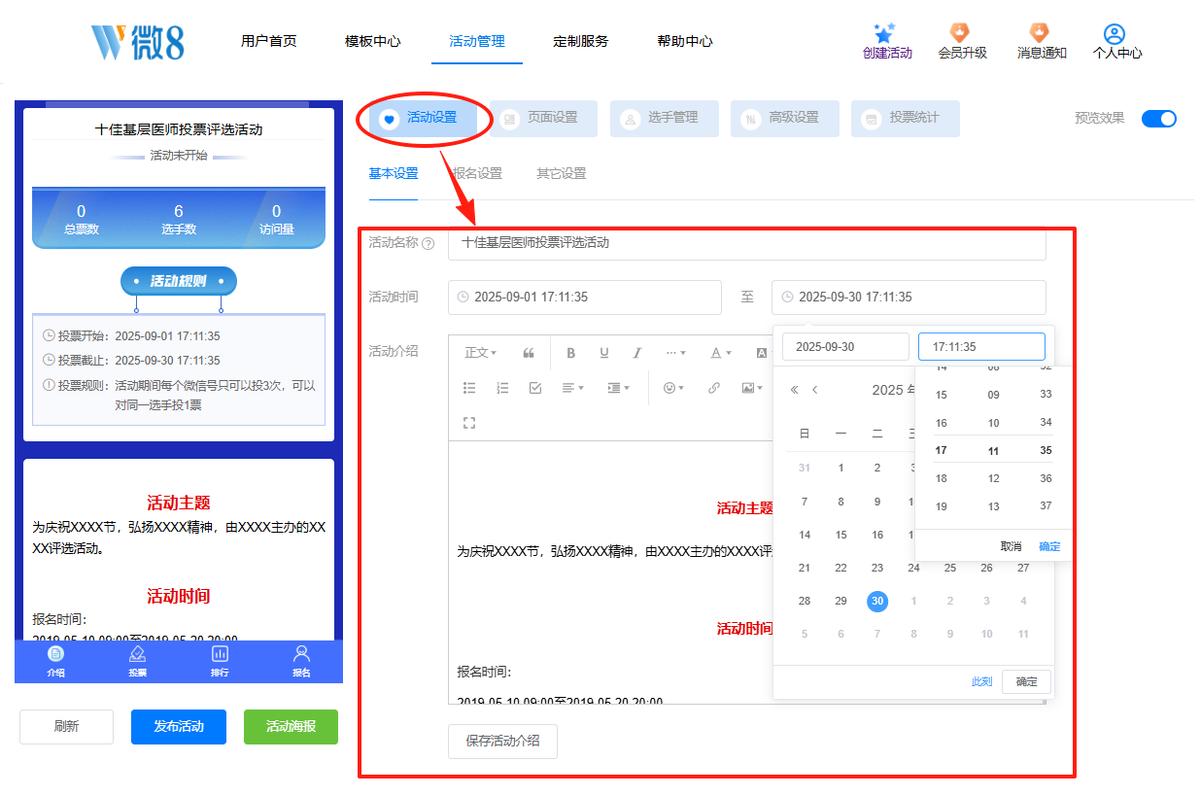Open the 页面设置 section tab
The width and height of the screenshot is (1200, 802).
[544, 118]
